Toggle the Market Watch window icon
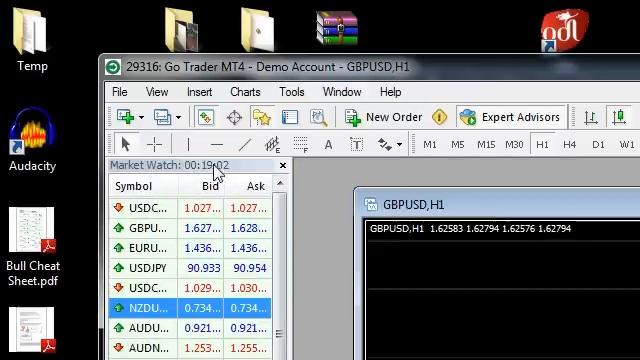640x360 pixels. (205, 118)
